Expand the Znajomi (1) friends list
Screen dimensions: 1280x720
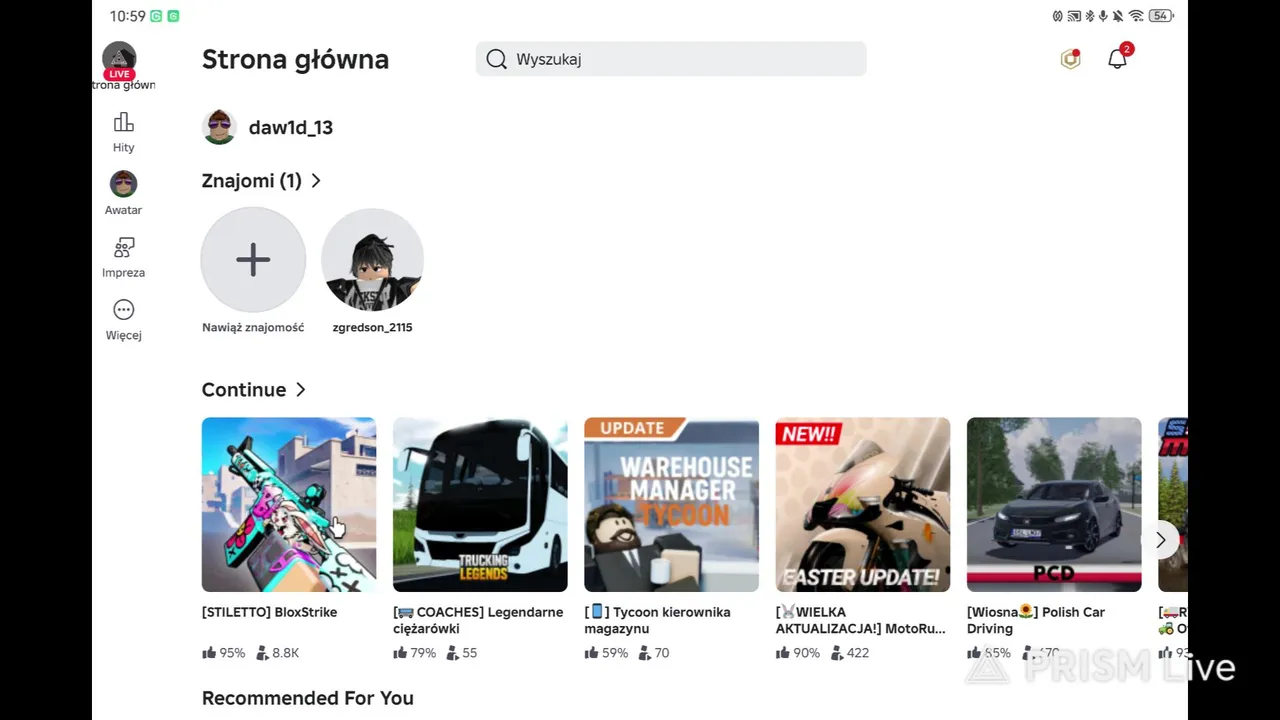[x=316, y=181]
